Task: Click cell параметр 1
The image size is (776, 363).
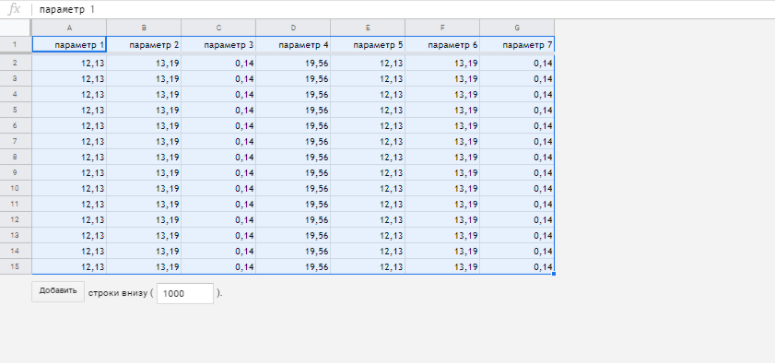Action: click(x=69, y=45)
